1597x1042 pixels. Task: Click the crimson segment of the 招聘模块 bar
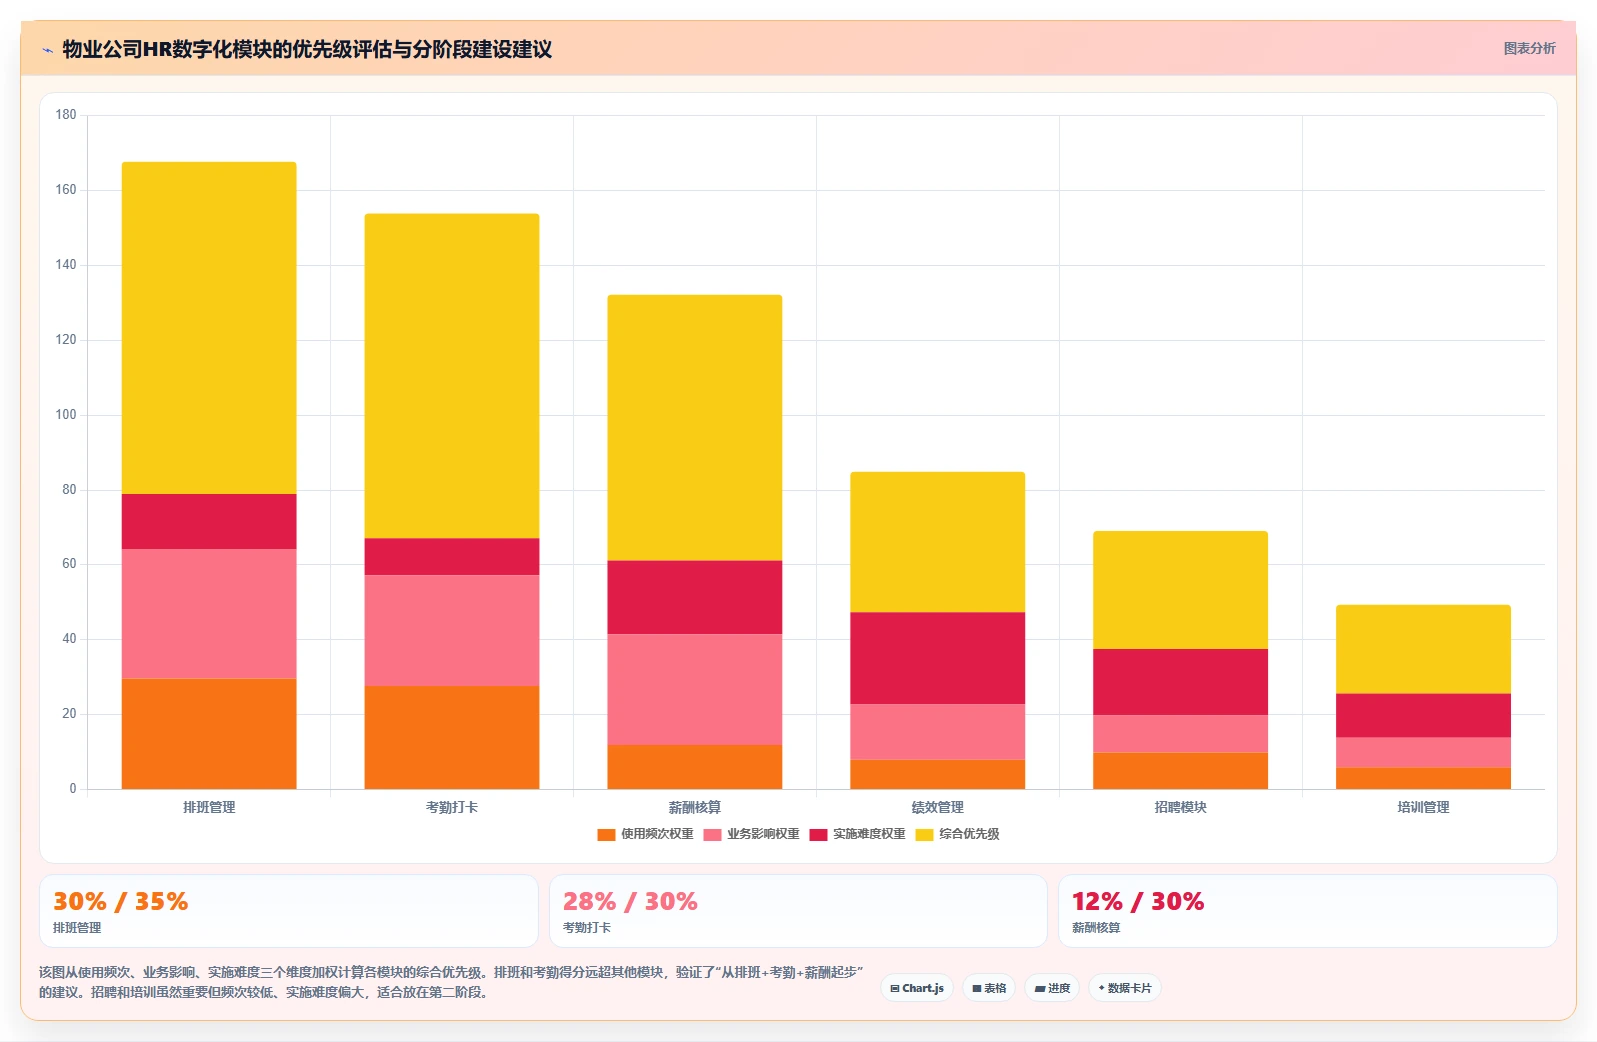point(1181,682)
